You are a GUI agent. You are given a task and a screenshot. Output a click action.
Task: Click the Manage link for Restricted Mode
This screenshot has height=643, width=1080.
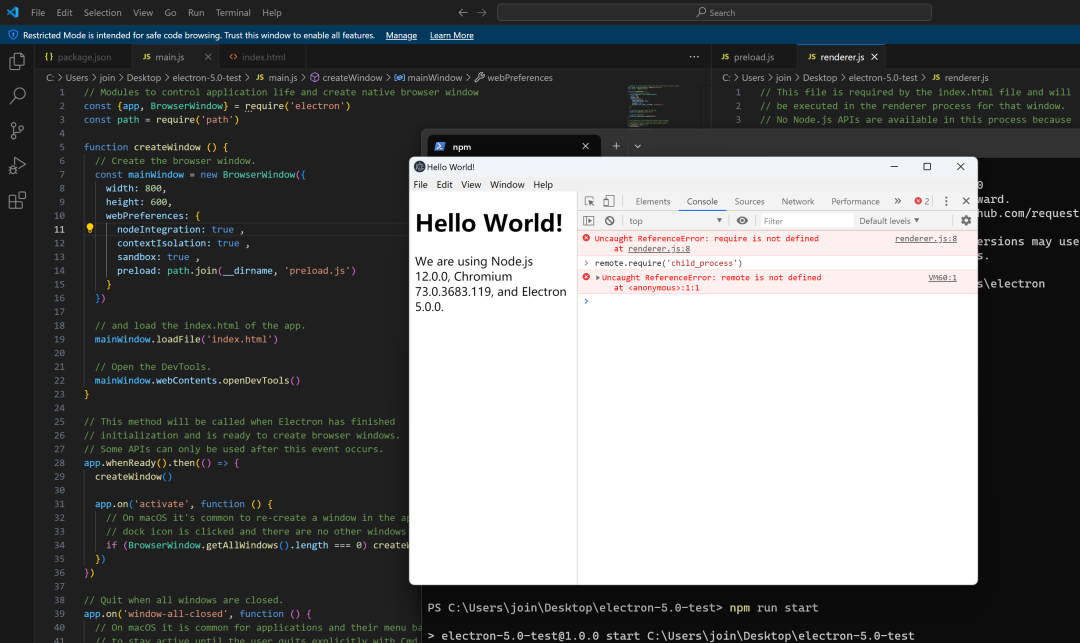point(401,35)
